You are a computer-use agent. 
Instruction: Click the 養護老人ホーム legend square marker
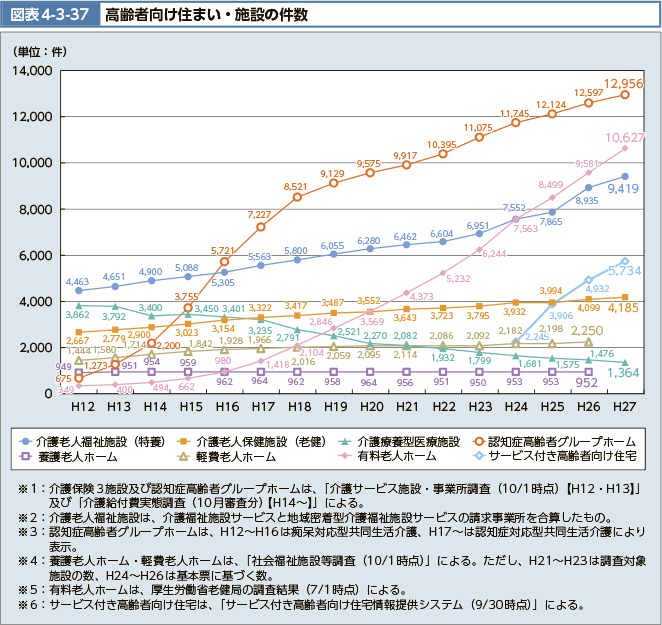point(23,455)
